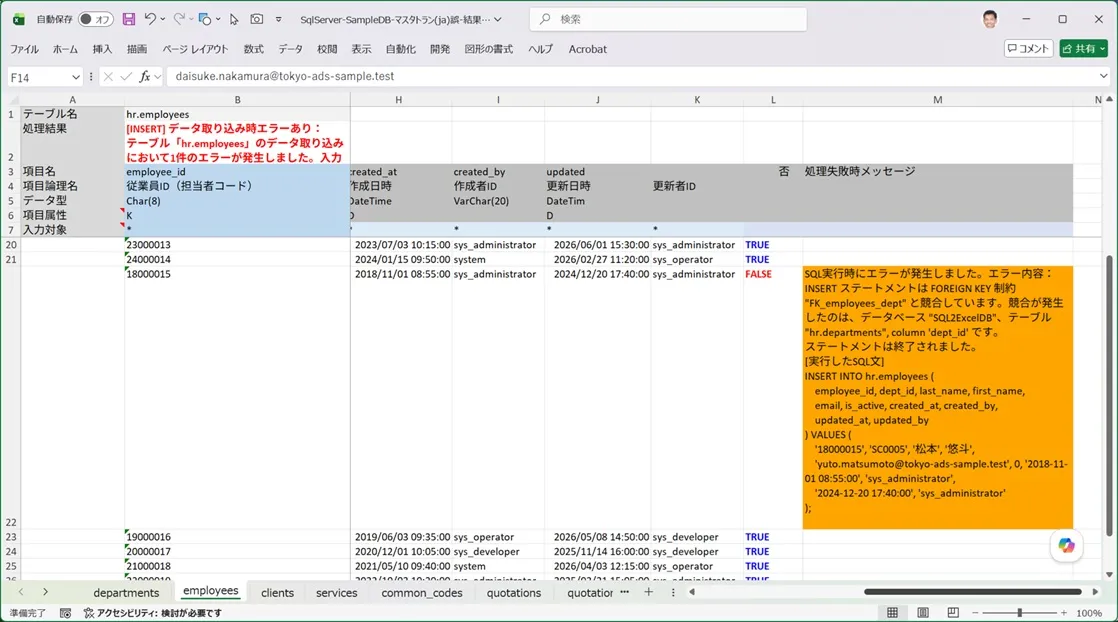Undo the last action
Viewport: 1118px width, 622px height.
150,19
